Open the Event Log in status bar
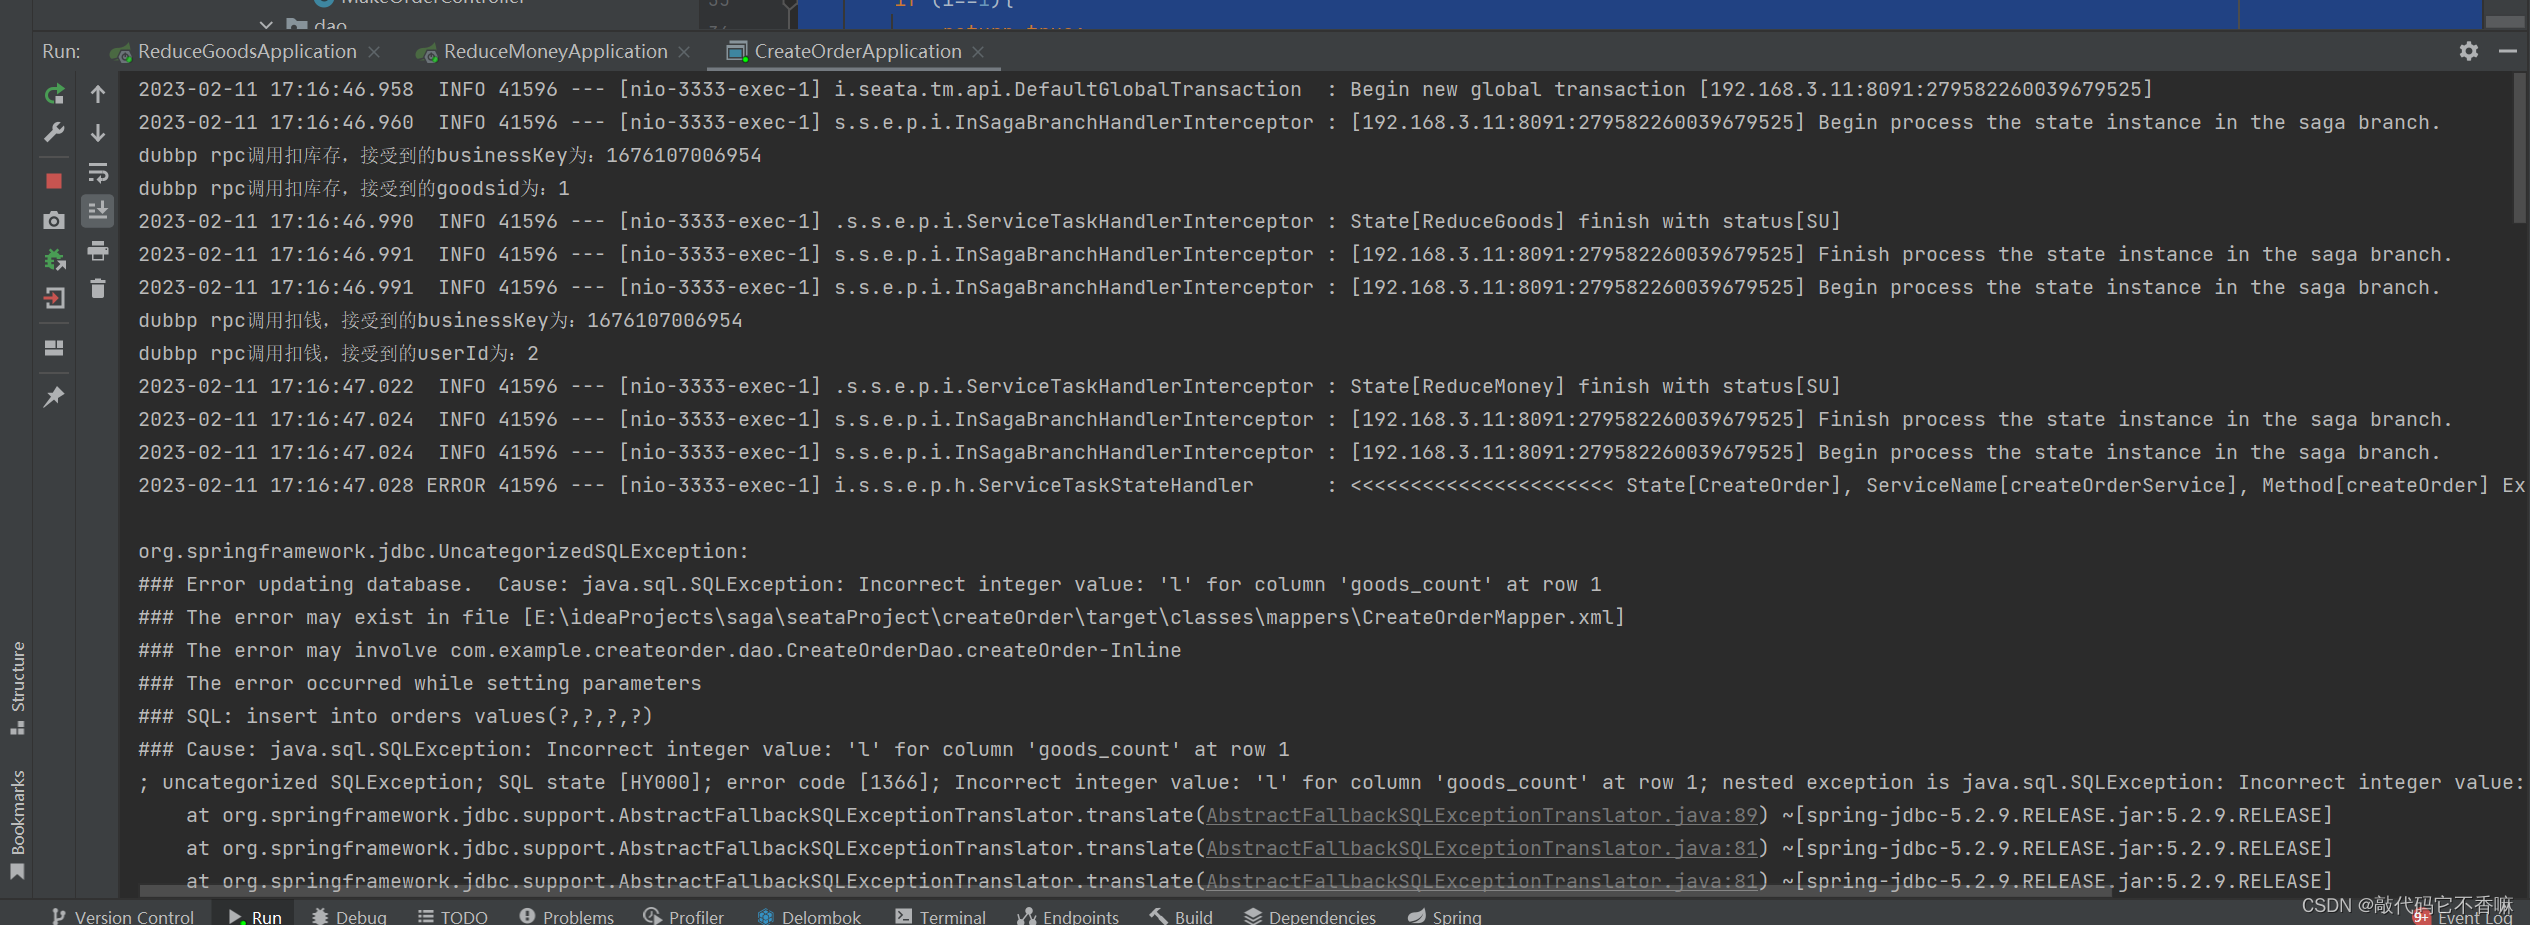 [x=2464, y=917]
